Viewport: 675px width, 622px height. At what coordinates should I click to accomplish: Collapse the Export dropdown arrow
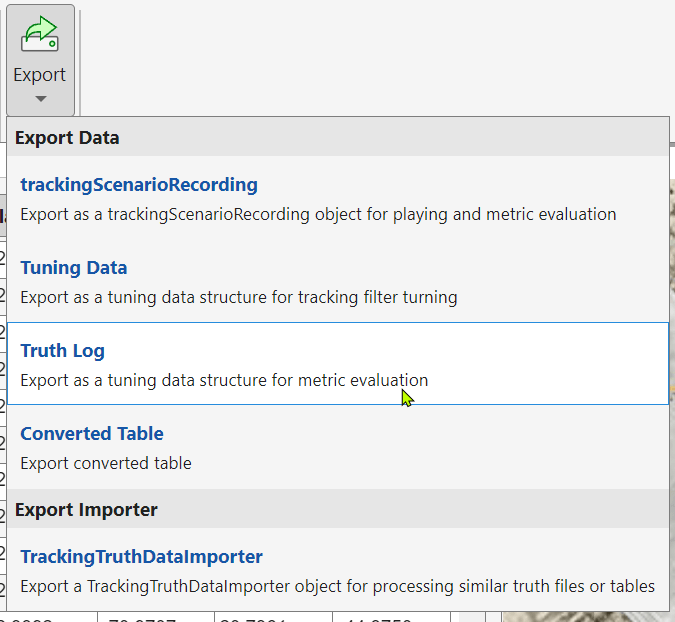(40, 99)
